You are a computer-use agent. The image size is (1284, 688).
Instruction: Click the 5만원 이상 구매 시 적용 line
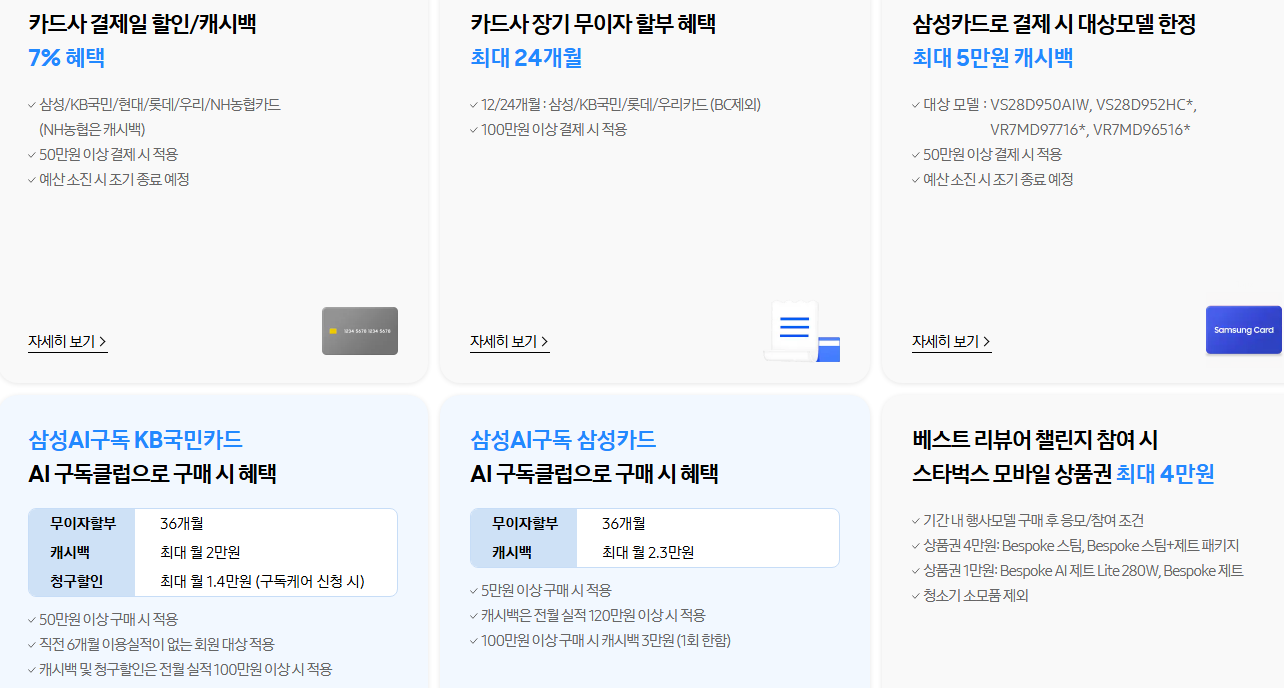click(546, 590)
